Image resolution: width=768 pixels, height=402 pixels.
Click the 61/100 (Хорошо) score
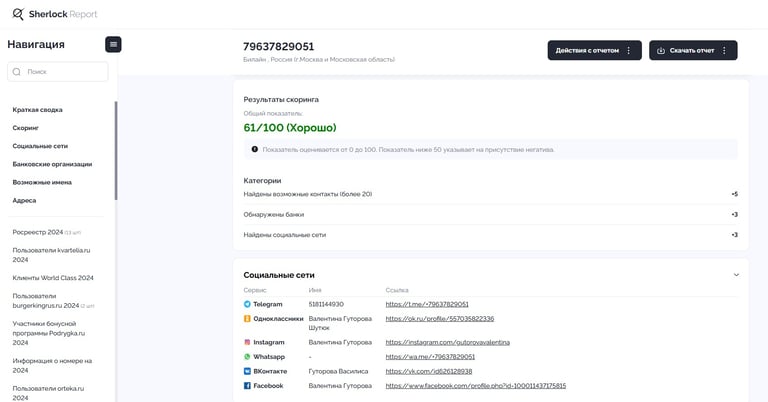289,128
